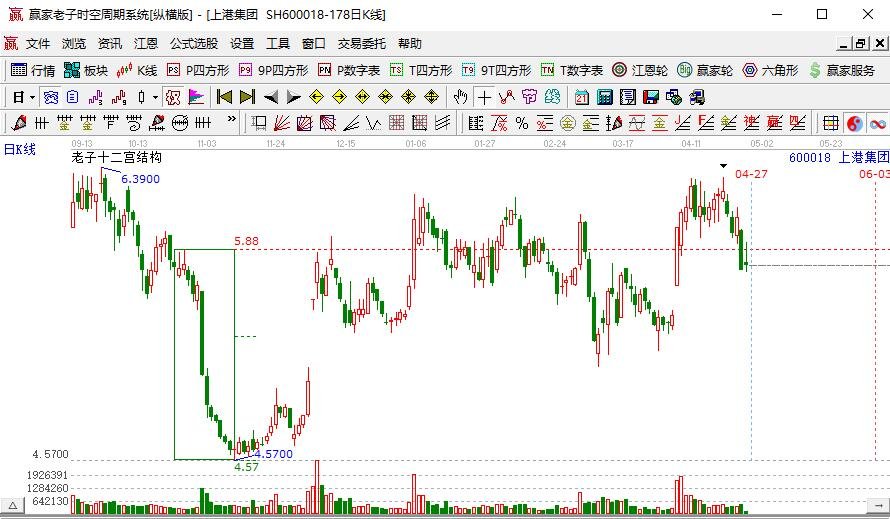The image size is (890, 519).
Task: Jump to last bar icon
Action: [x=247, y=98]
